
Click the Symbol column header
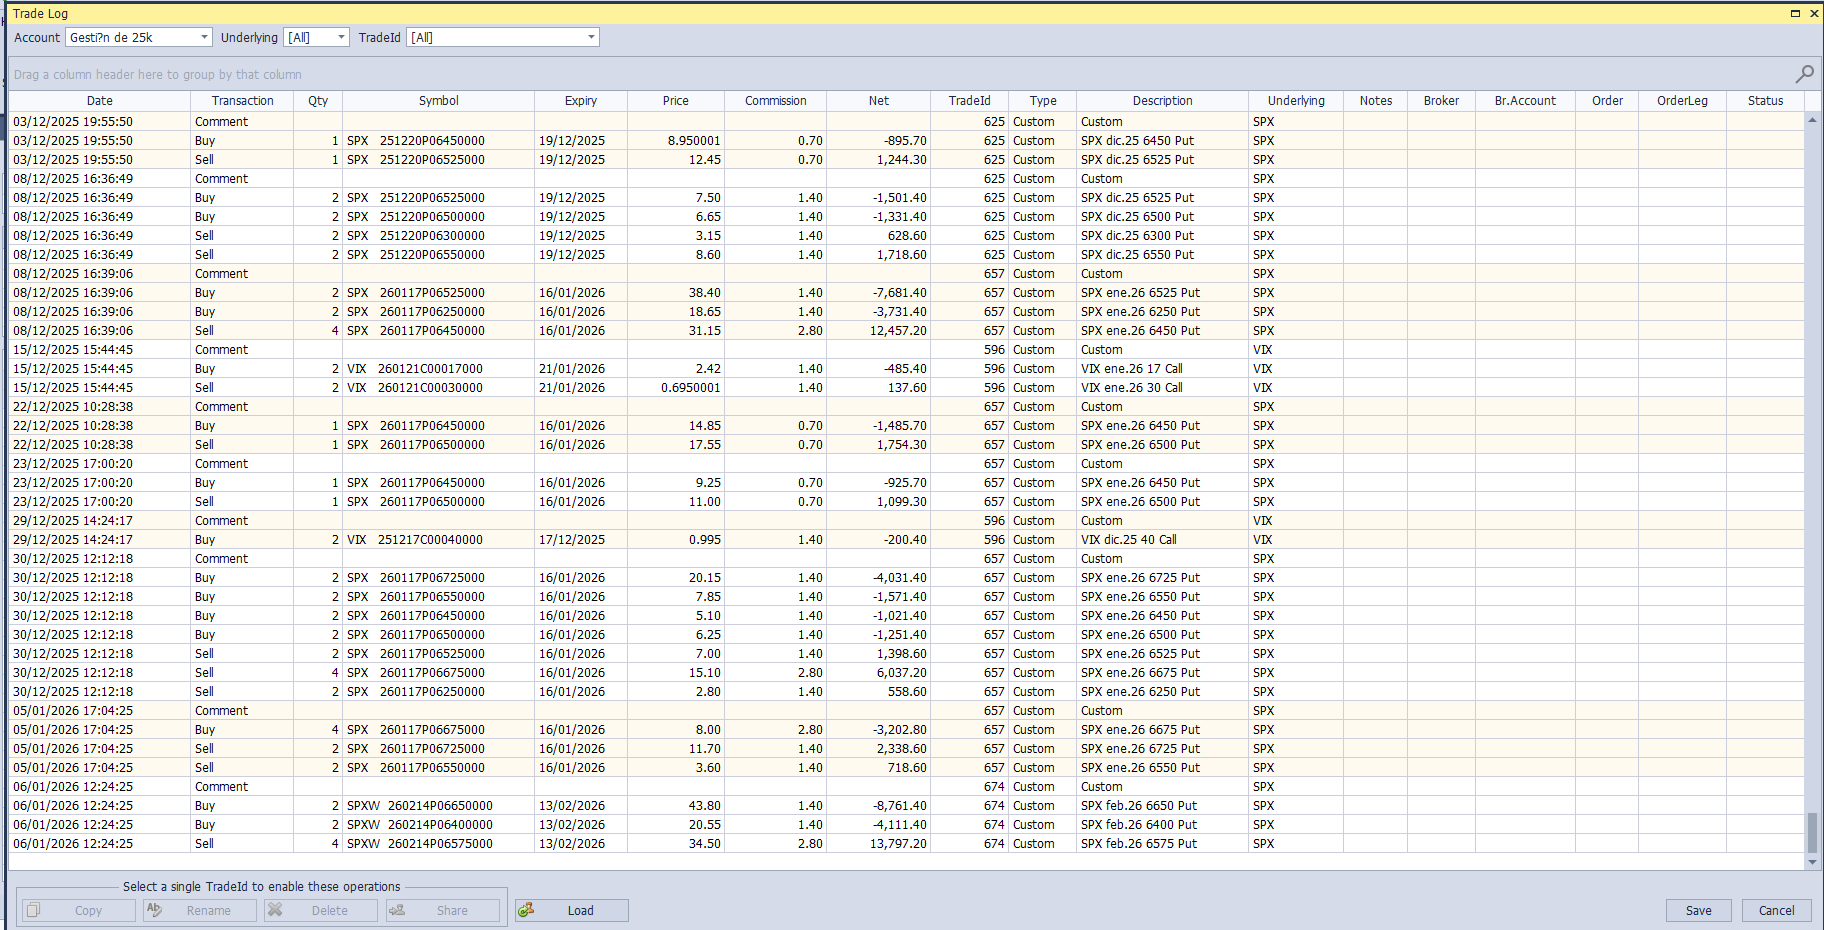point(438,100)
